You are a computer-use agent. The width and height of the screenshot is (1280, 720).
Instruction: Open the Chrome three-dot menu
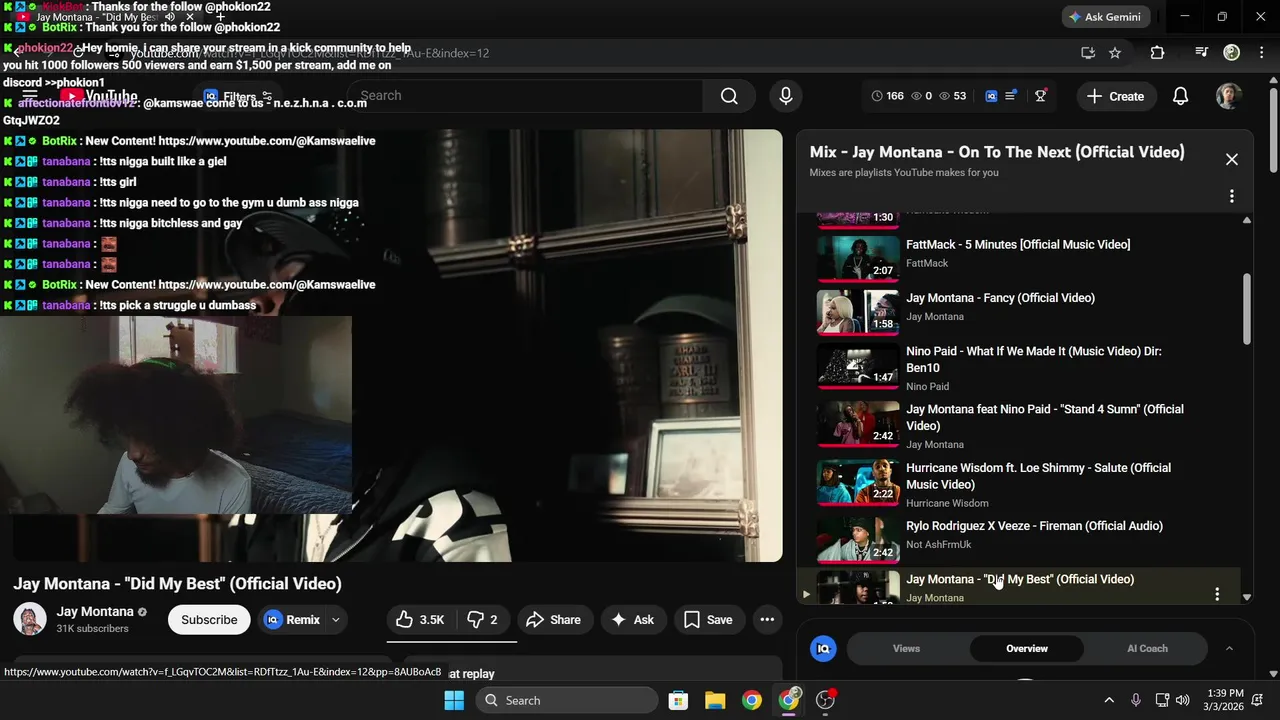(x=1260, y=53)
